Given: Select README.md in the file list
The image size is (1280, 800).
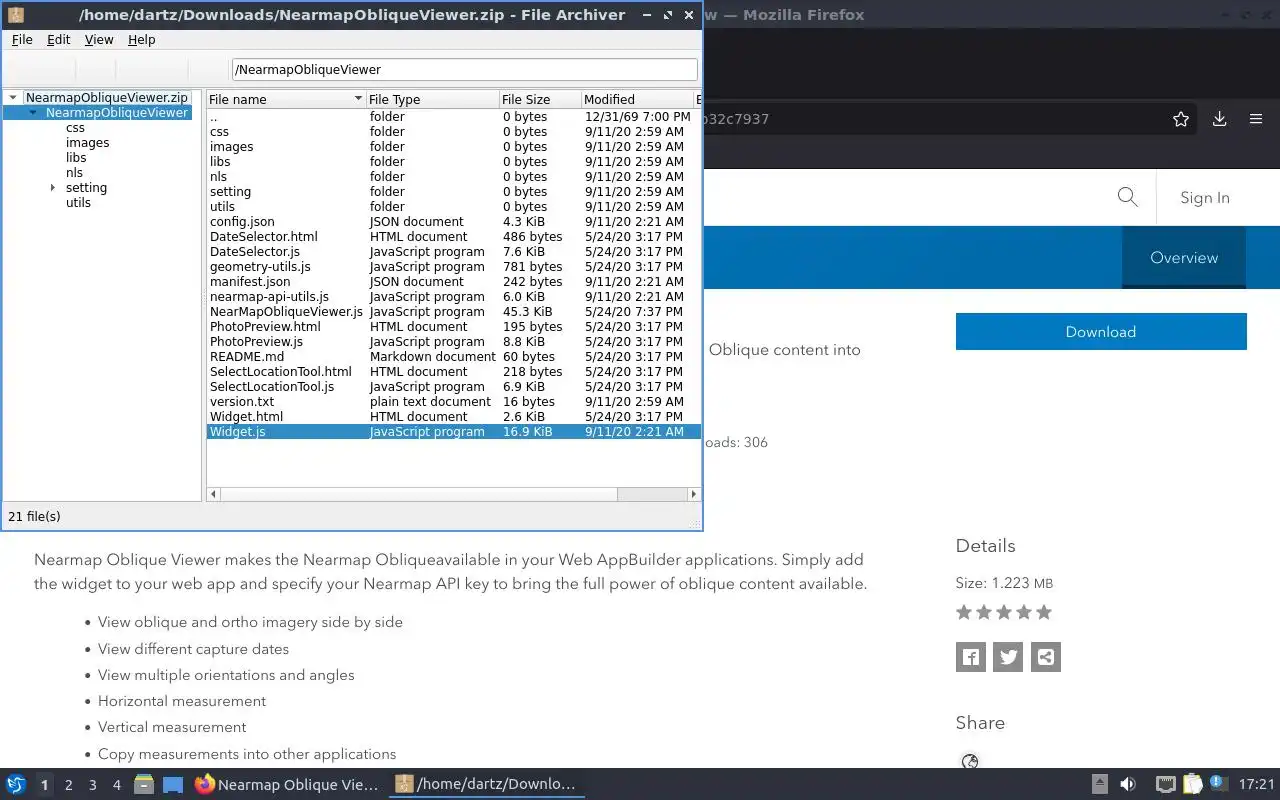Looking at the screenshot, I should (x=453, y=357).
